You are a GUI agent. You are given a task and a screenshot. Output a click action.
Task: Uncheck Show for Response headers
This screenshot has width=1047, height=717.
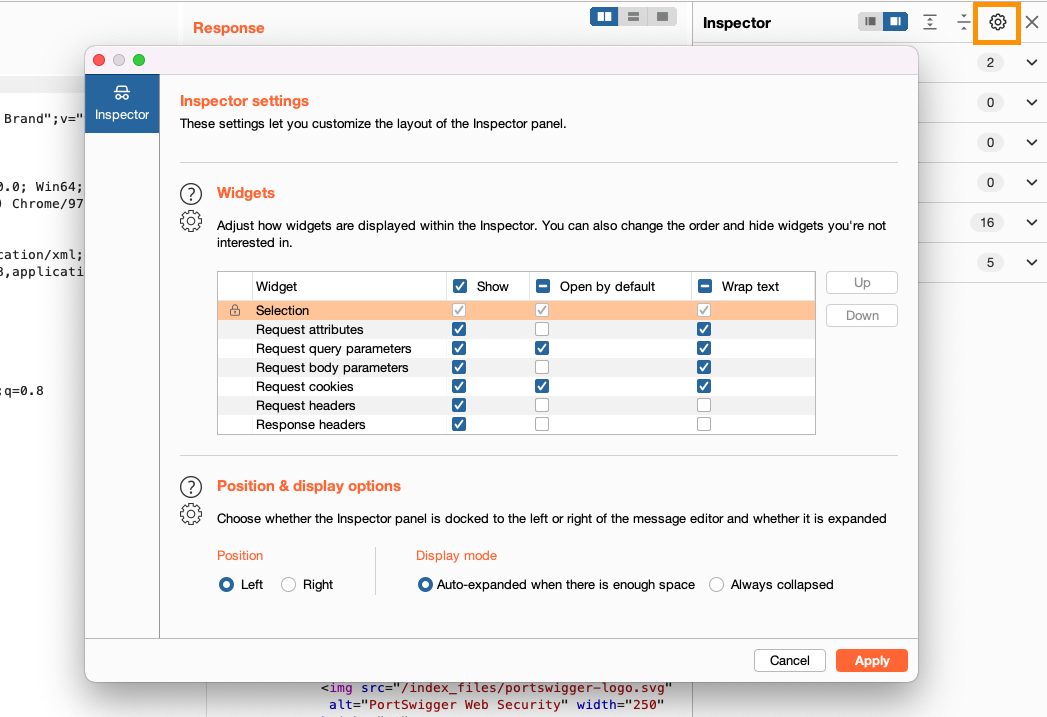[459, 424]
